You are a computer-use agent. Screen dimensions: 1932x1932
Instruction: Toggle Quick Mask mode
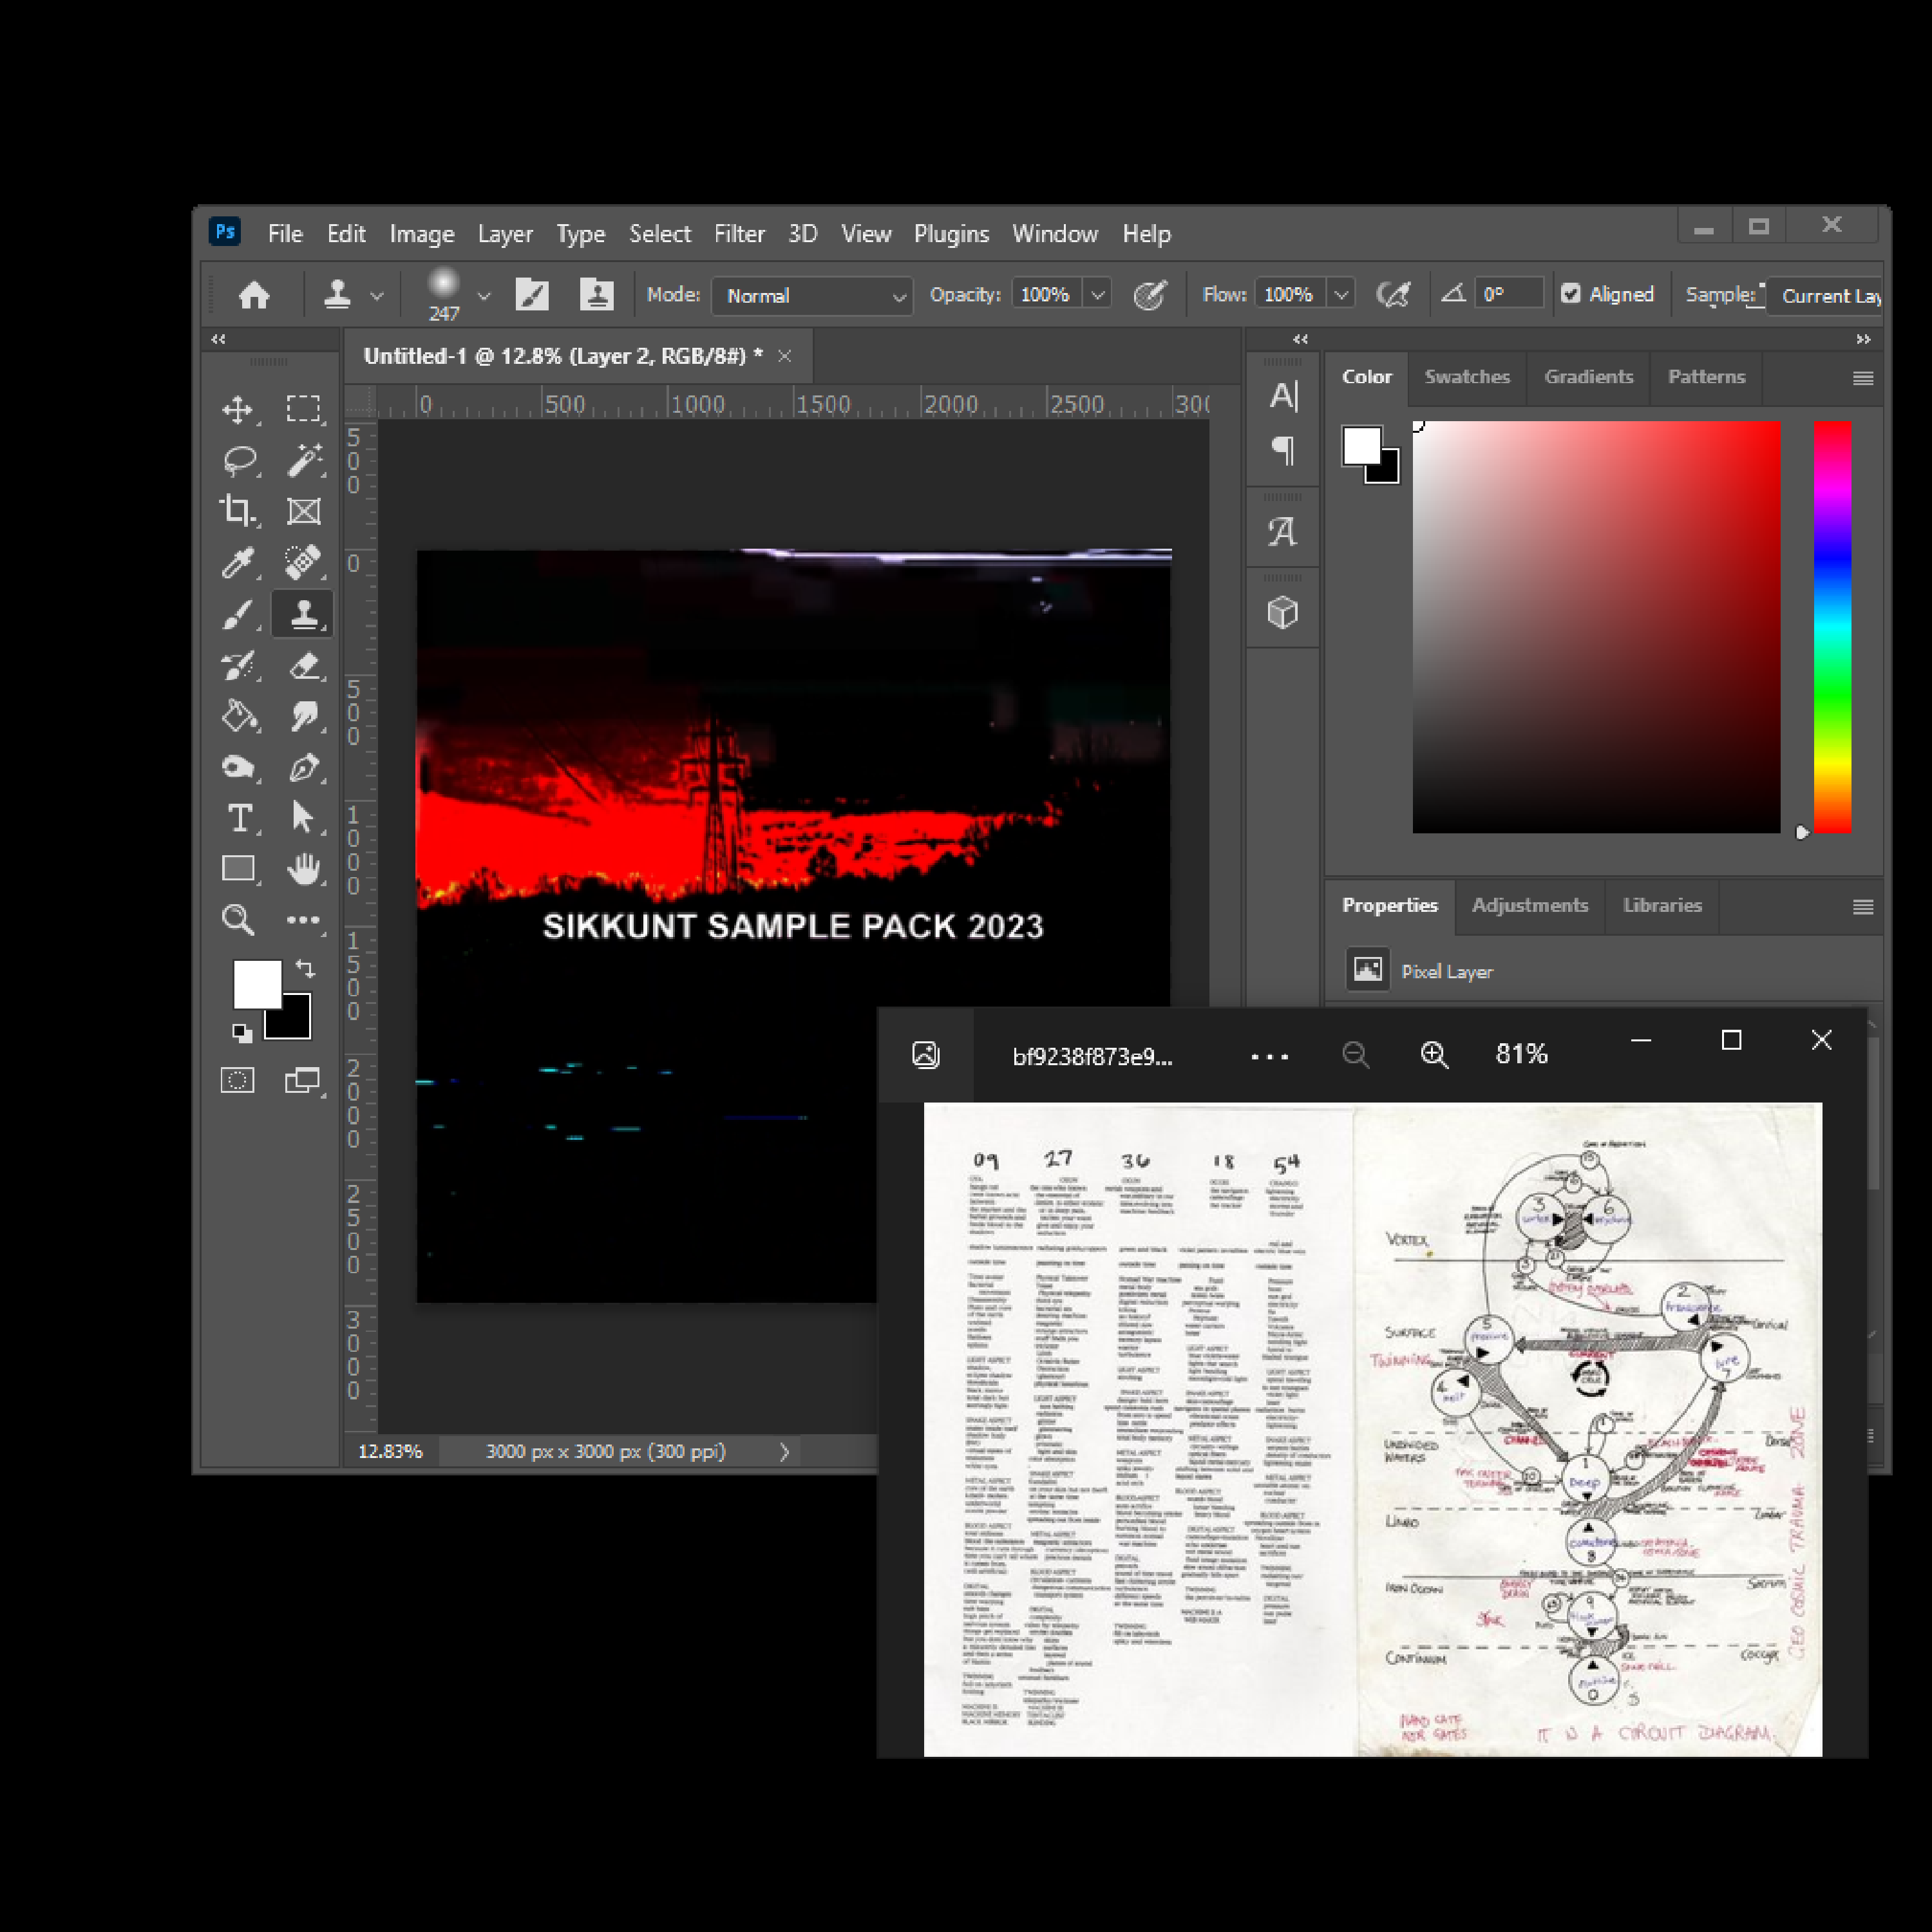(x=238, y=1080)
